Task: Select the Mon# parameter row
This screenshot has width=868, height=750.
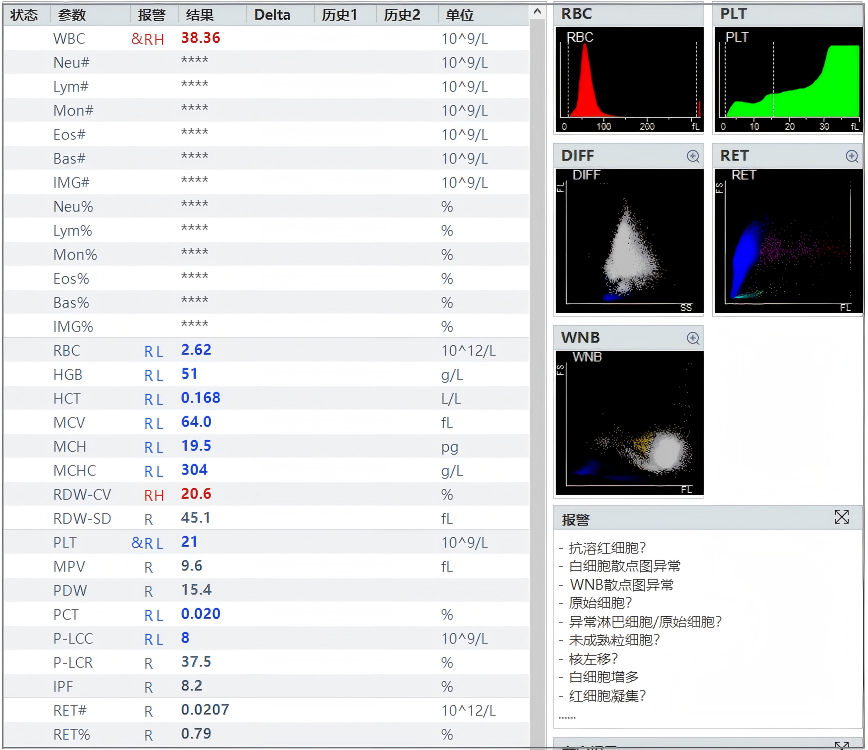Action: click(266, 111)
